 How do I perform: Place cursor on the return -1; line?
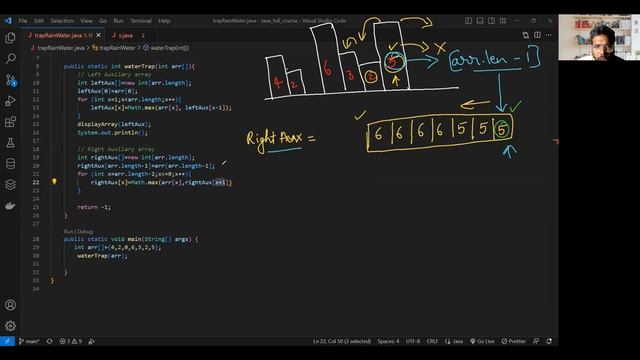tap(94, 207)
